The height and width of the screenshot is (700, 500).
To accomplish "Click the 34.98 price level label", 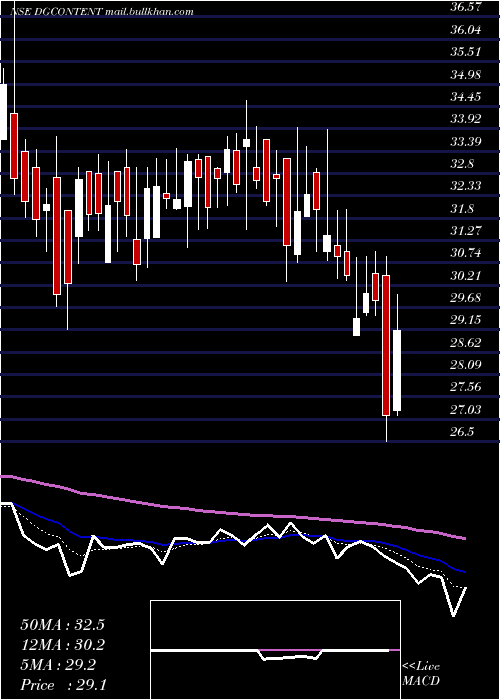I will point(466,74).
